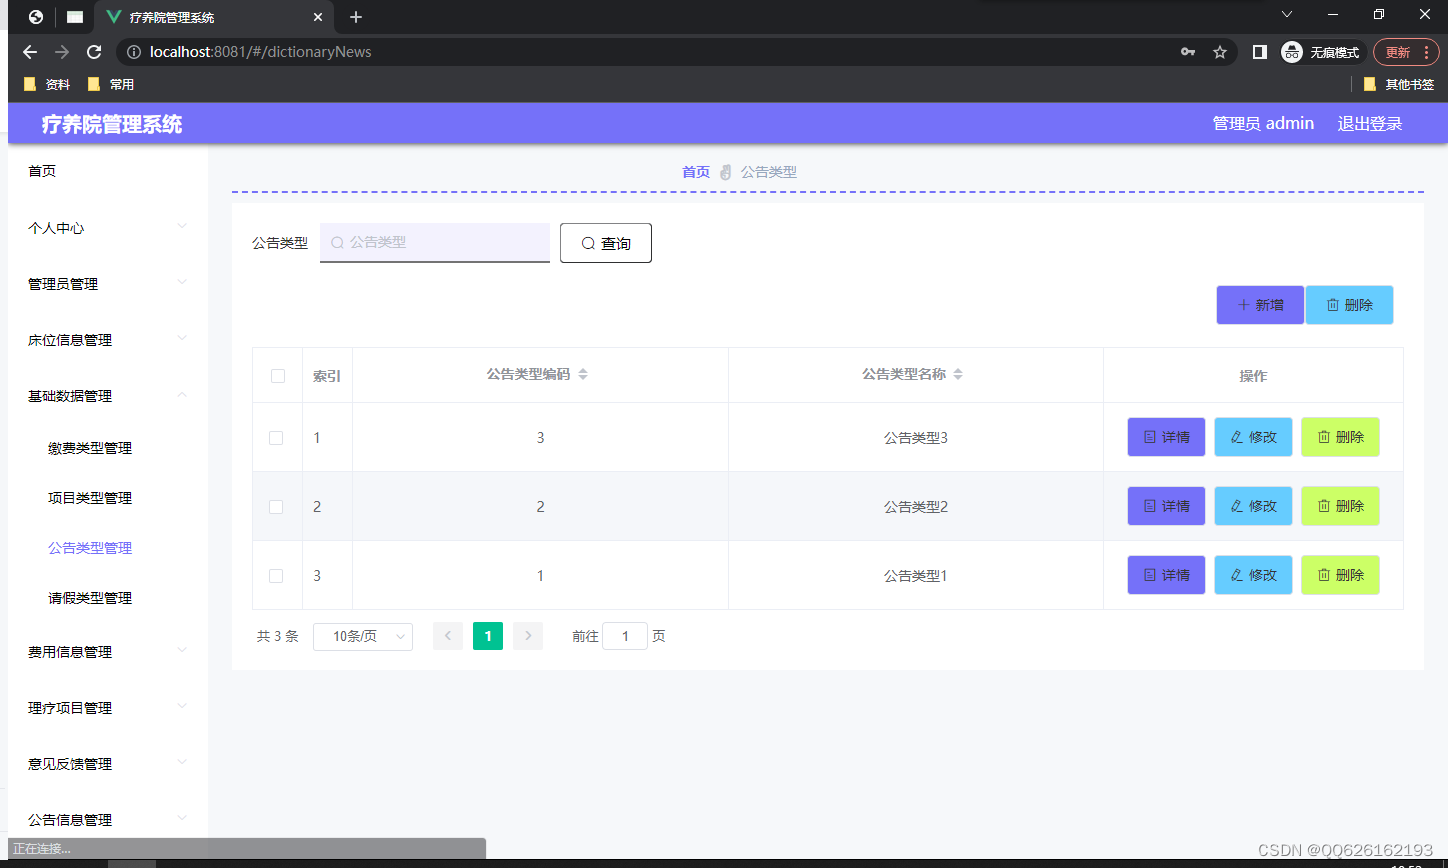Expand 费用信息管理 menu
Viewport: 1448px width, 868px height.
108,652
